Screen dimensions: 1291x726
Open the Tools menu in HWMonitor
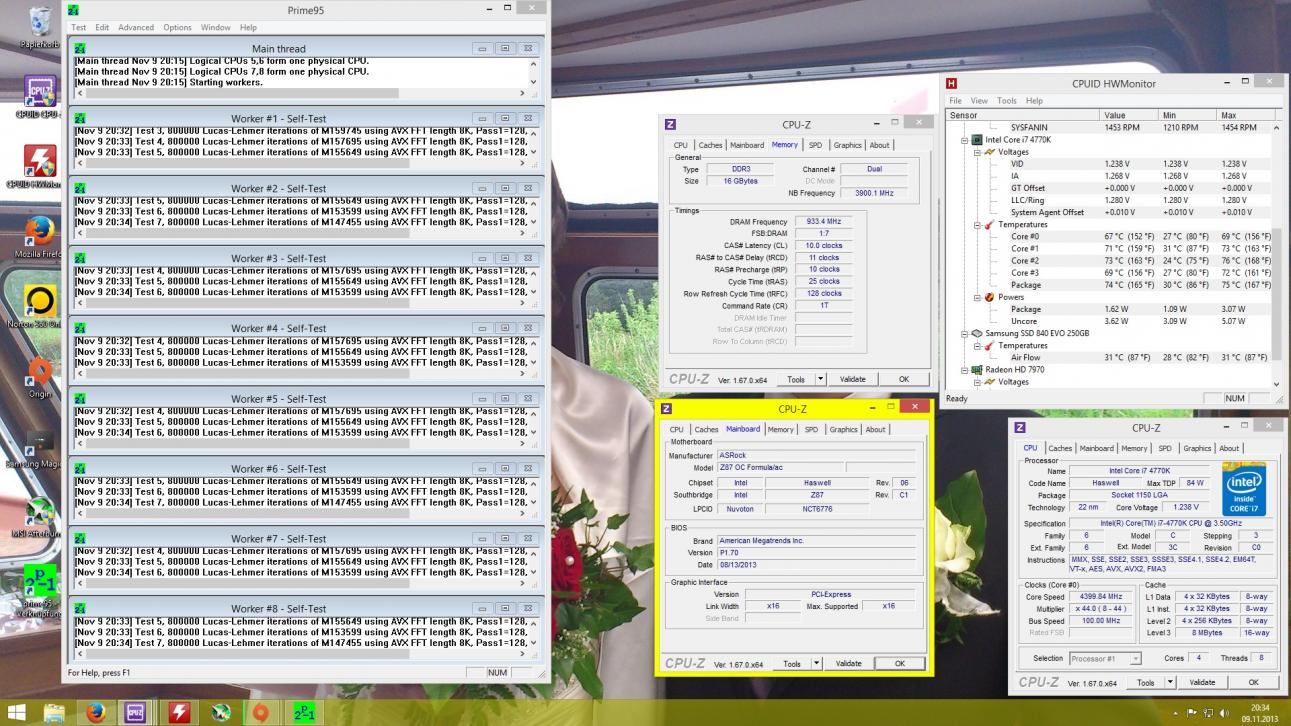tap(1006, 100)
